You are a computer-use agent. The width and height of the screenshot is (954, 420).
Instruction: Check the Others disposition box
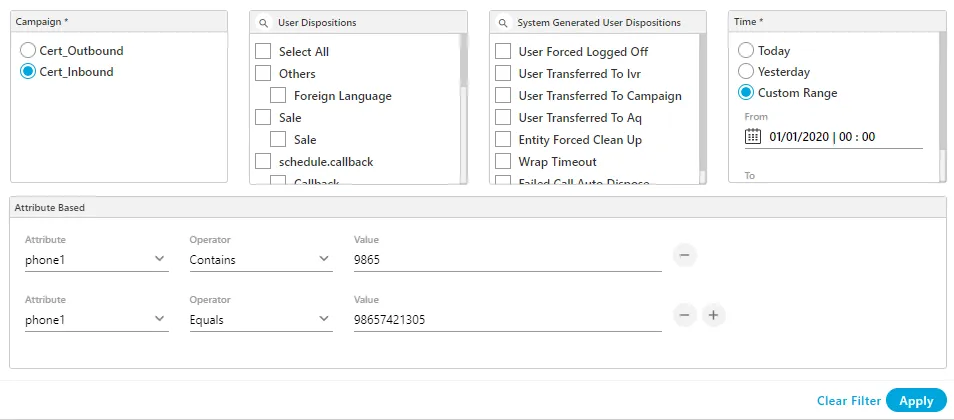click(263, 74)
